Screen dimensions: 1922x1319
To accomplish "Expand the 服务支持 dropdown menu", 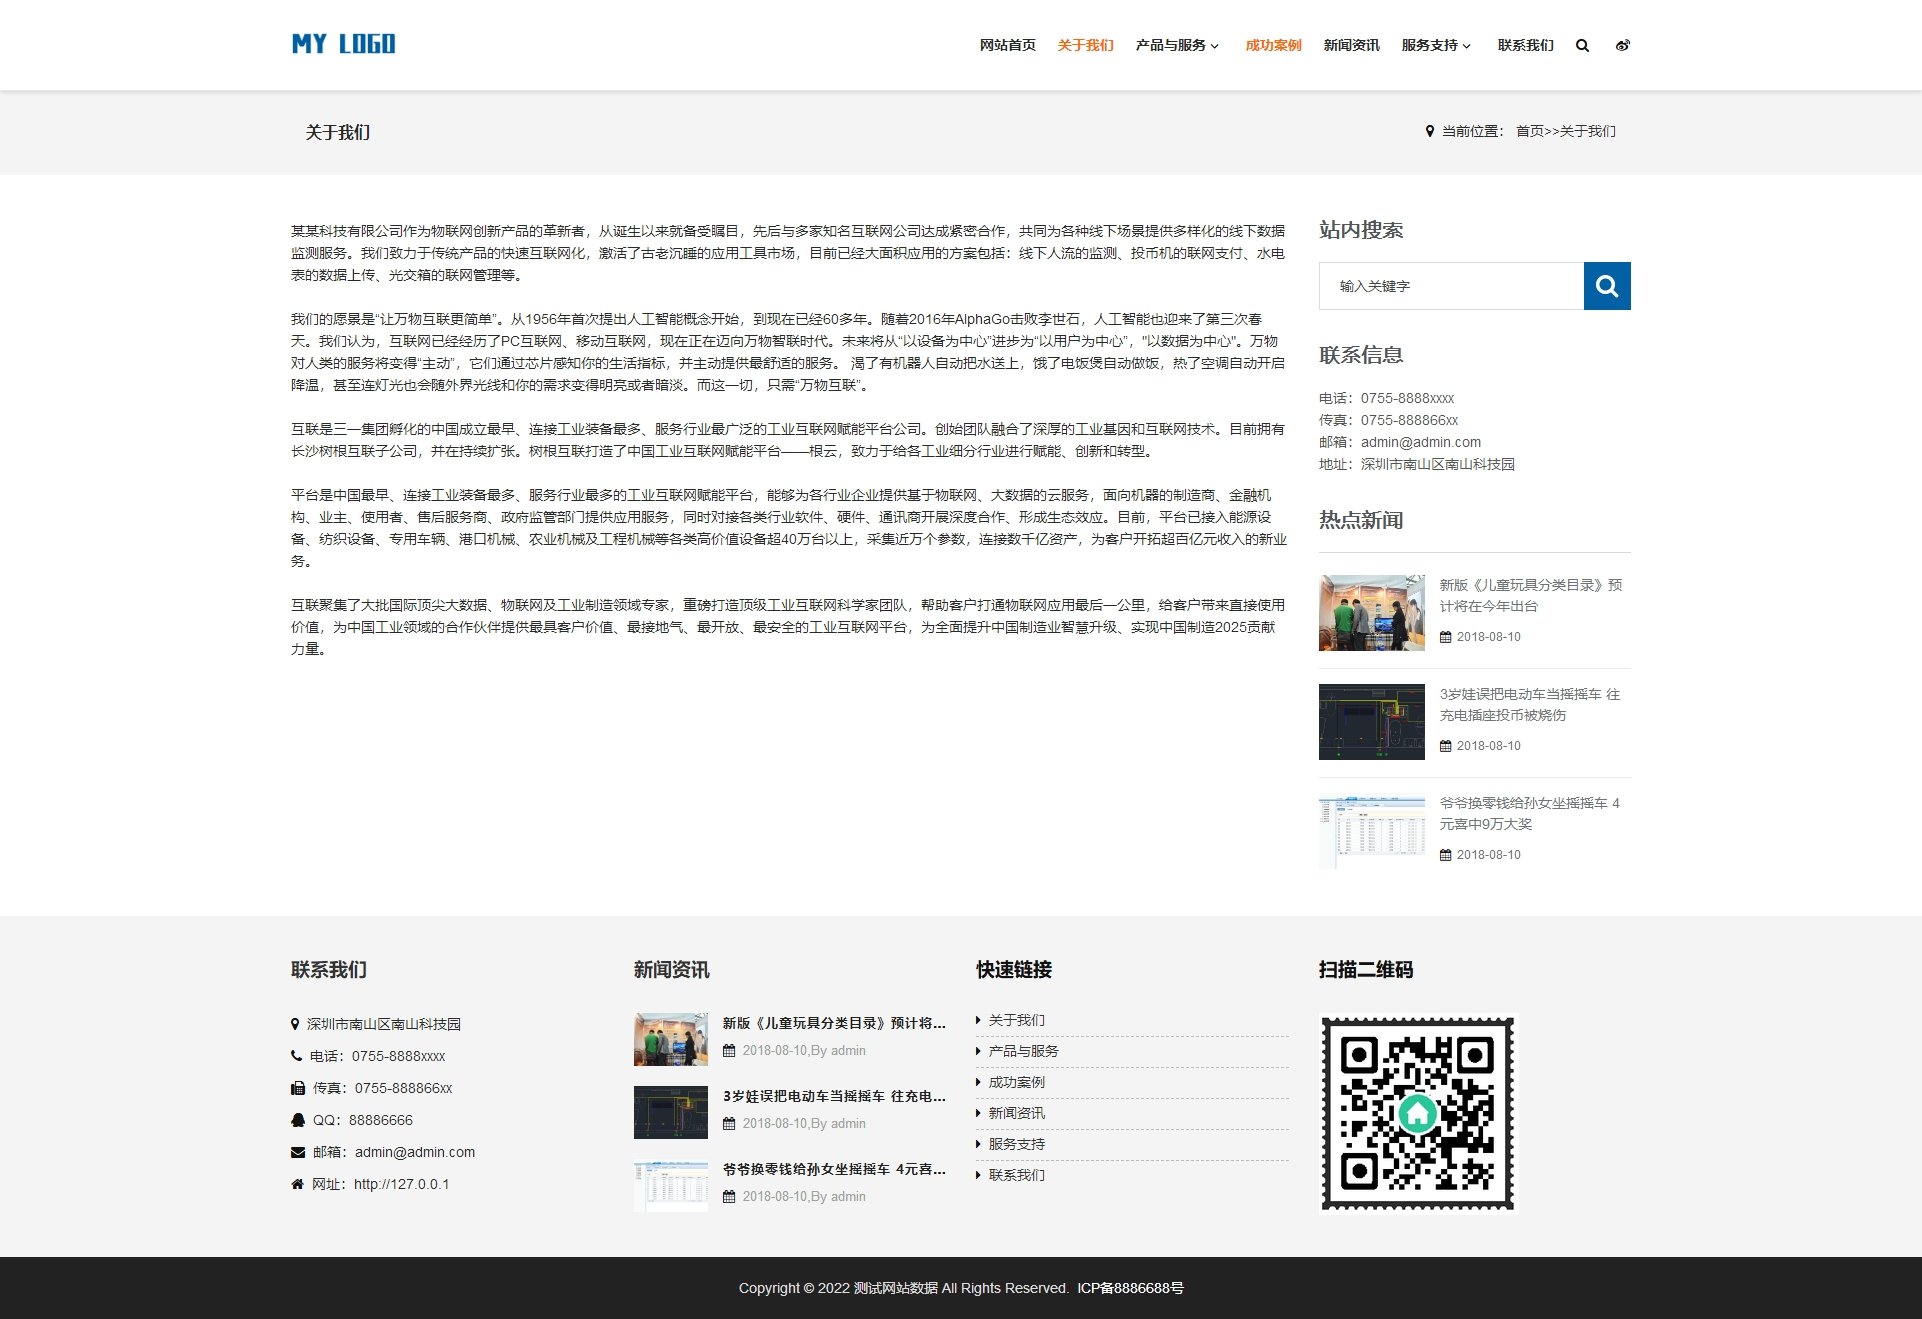I will point(1435,45).
